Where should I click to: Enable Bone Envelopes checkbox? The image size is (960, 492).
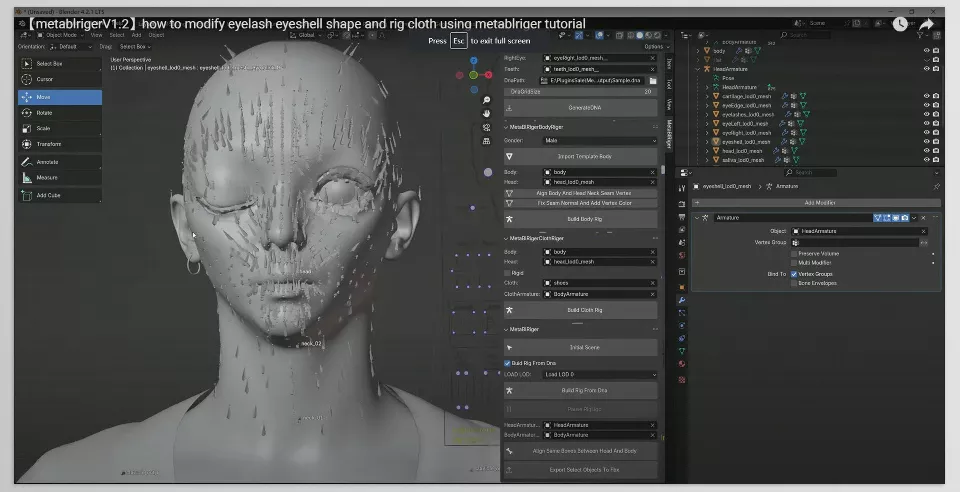tap(794, 283)
